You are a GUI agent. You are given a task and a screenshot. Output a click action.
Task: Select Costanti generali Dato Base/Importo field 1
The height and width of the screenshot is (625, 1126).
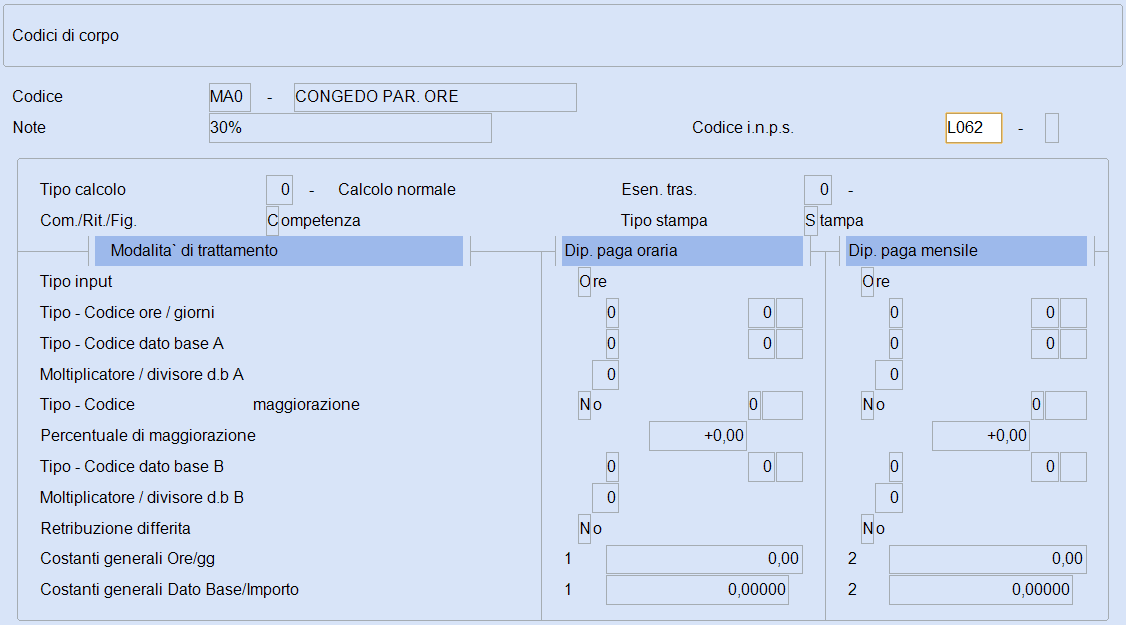(697, 590)
